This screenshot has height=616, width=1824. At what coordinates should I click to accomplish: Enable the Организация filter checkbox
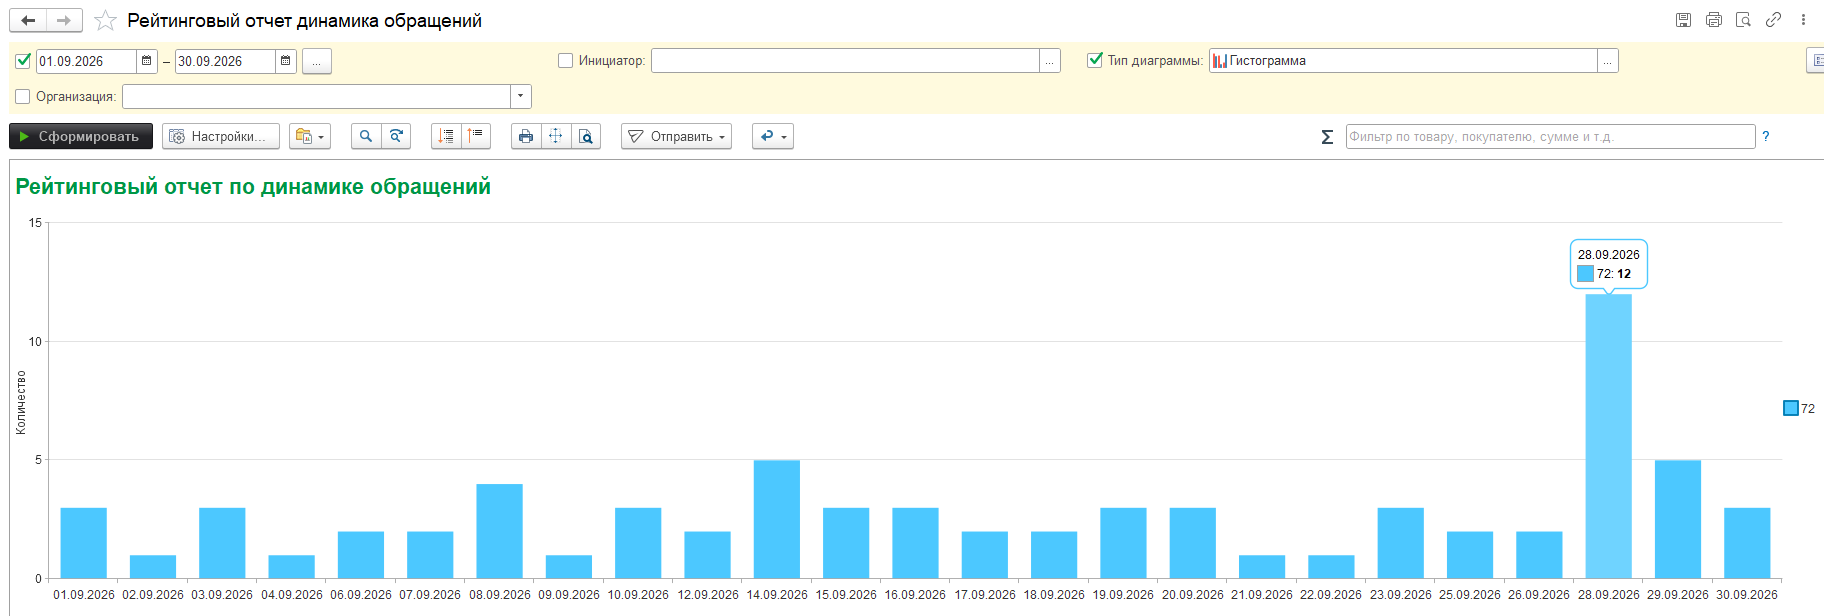(x=23, y=97)
